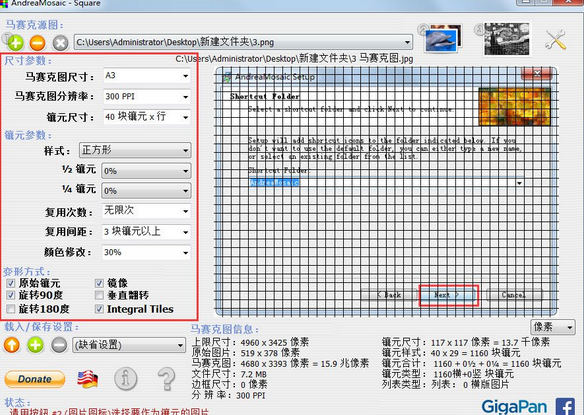Remove source image with orange minus

tap(38, 43)
